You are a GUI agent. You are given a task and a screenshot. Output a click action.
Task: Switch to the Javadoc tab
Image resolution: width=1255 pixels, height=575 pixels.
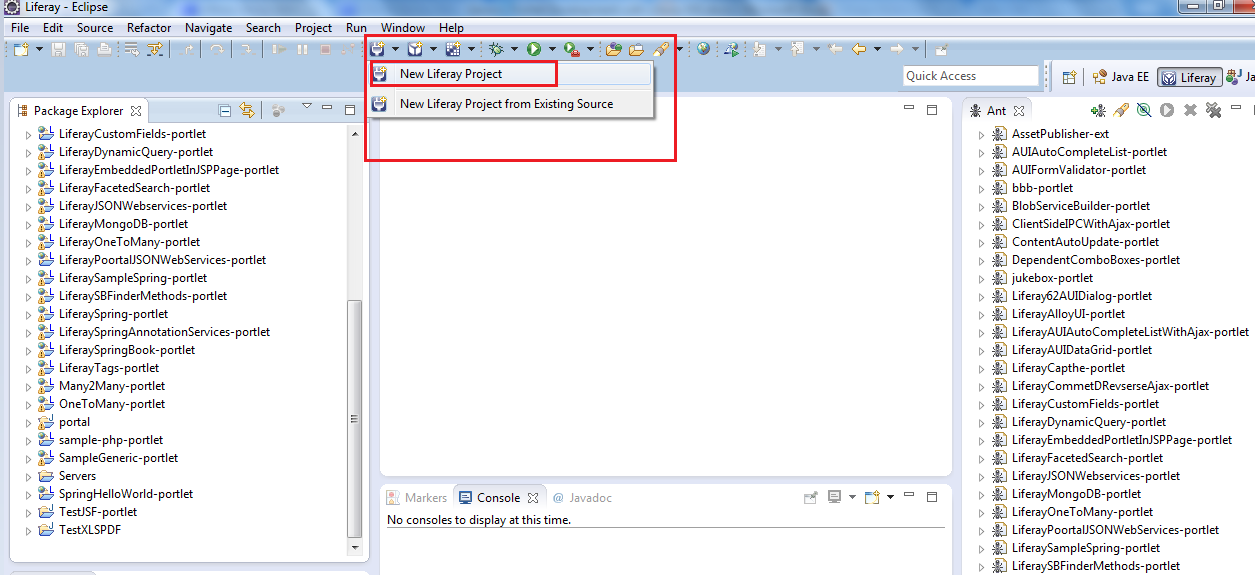click(x=582, y=498)
